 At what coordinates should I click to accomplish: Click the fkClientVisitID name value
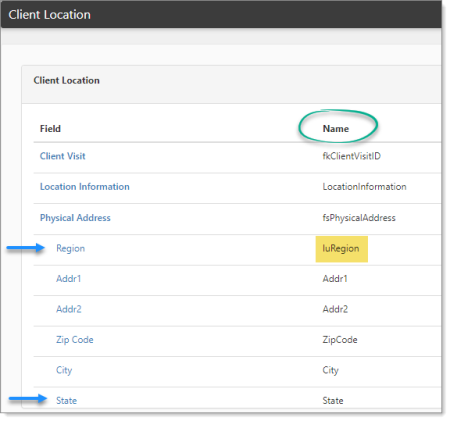pos(351,156)
